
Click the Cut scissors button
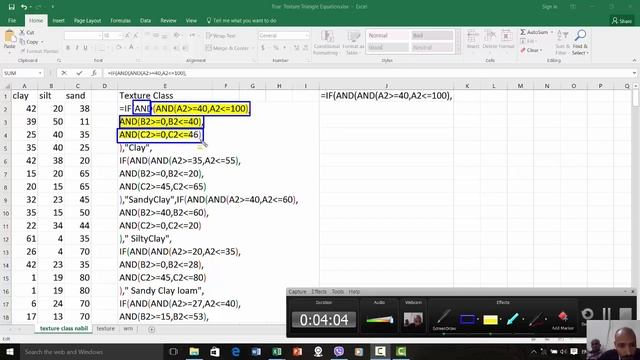27,32
